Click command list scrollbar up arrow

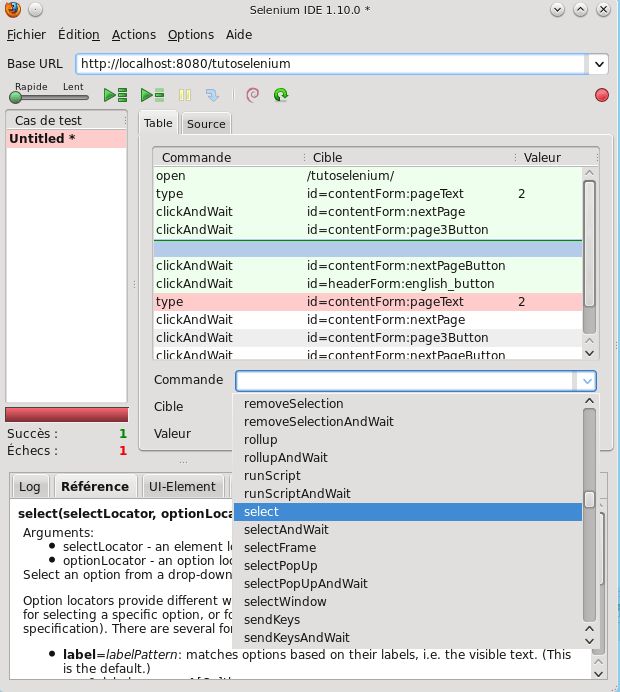click(589, 401)
